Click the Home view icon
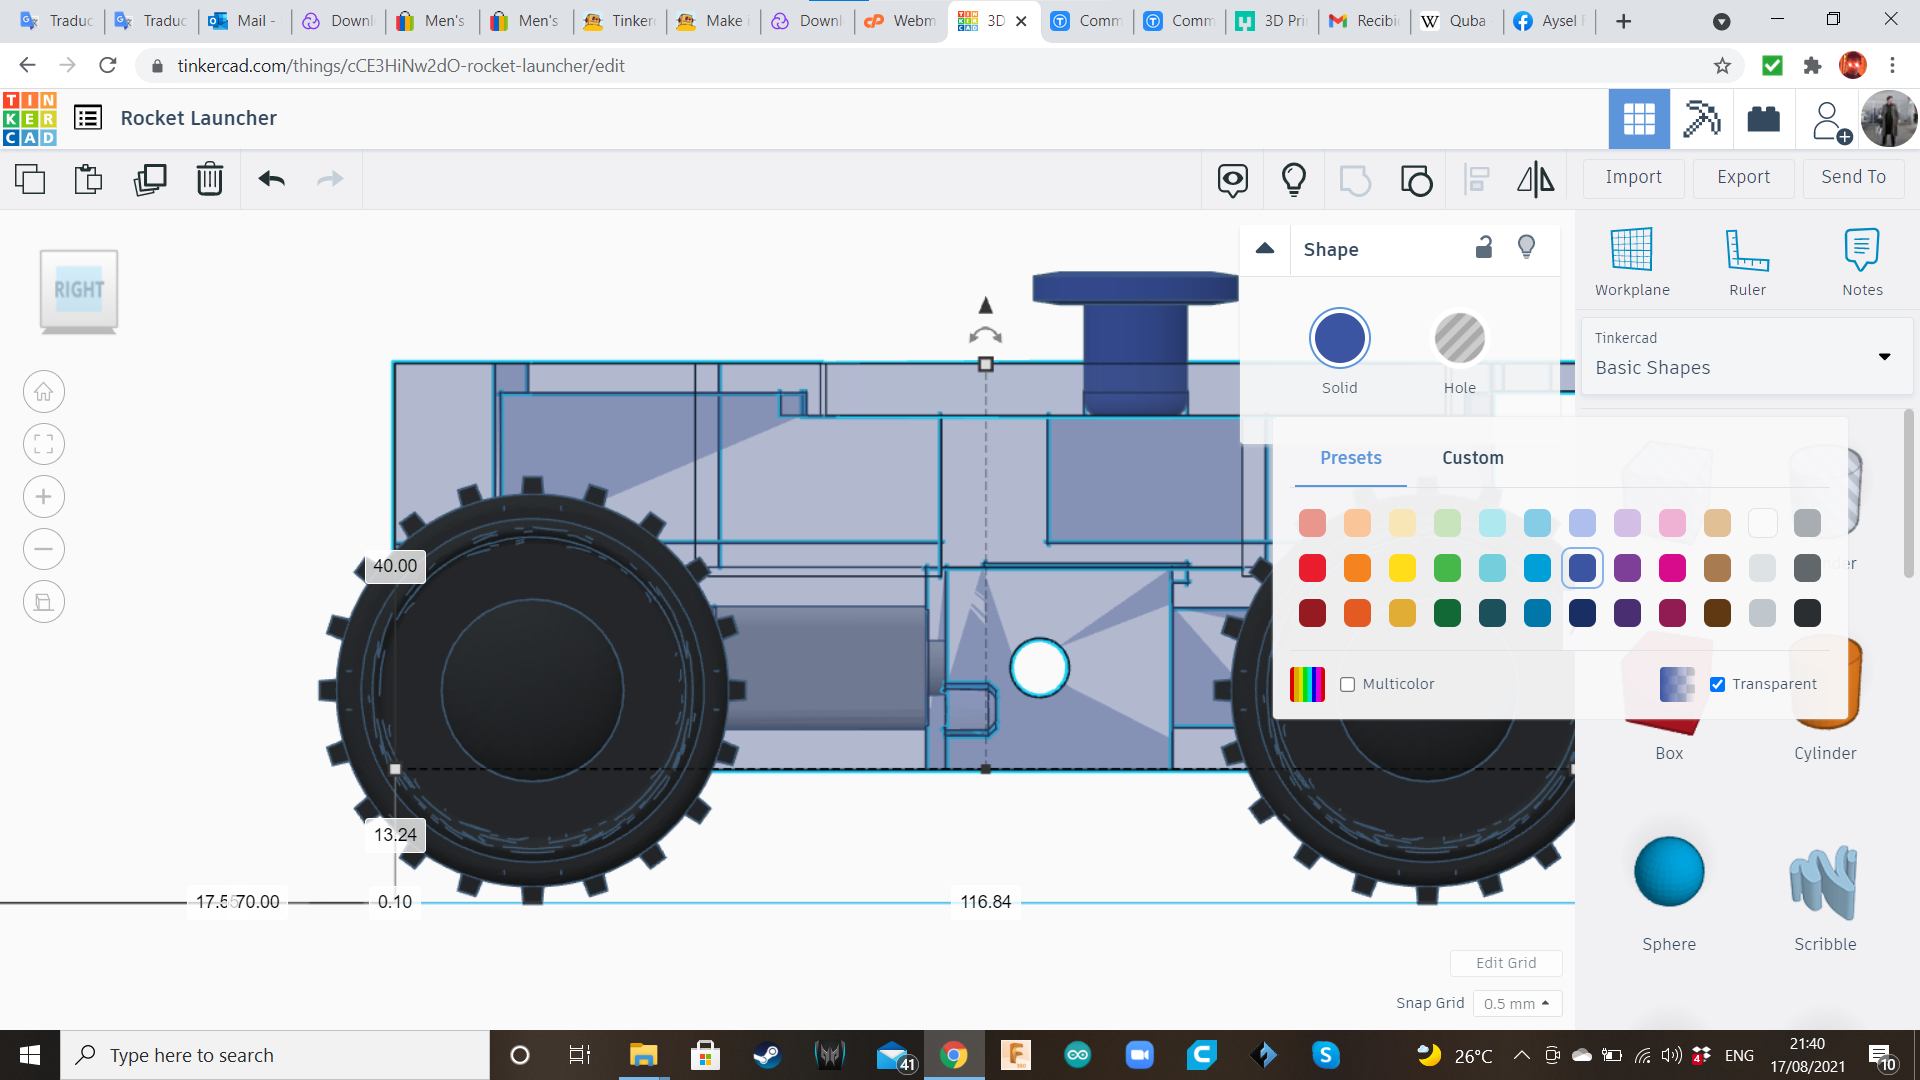Screen dimensions: 1920x1080 44,392
